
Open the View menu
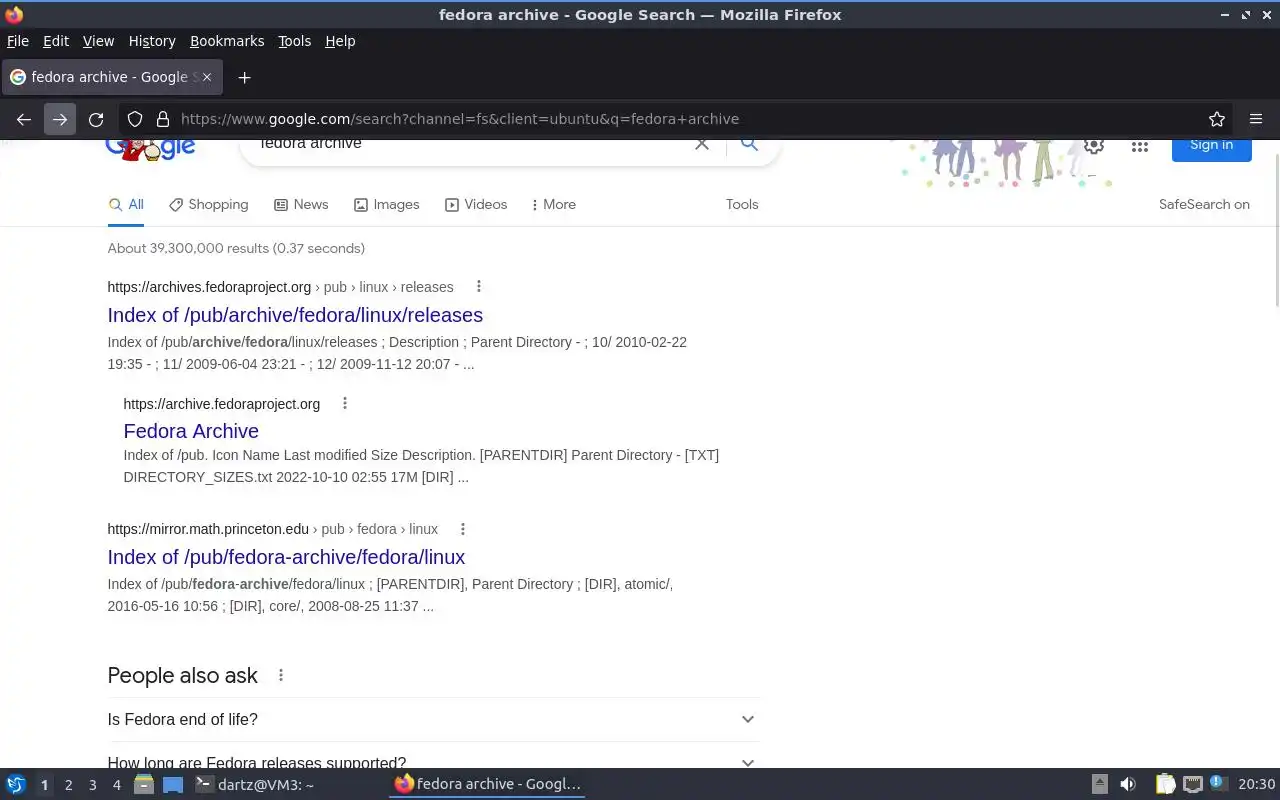coord(98,41)
